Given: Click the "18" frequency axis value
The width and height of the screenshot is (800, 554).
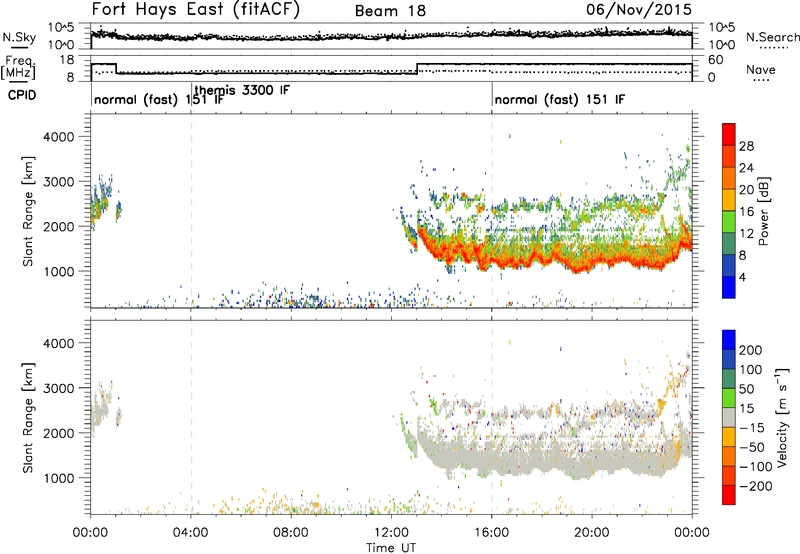Looking at the screenshot, I should tap(67, 60).
